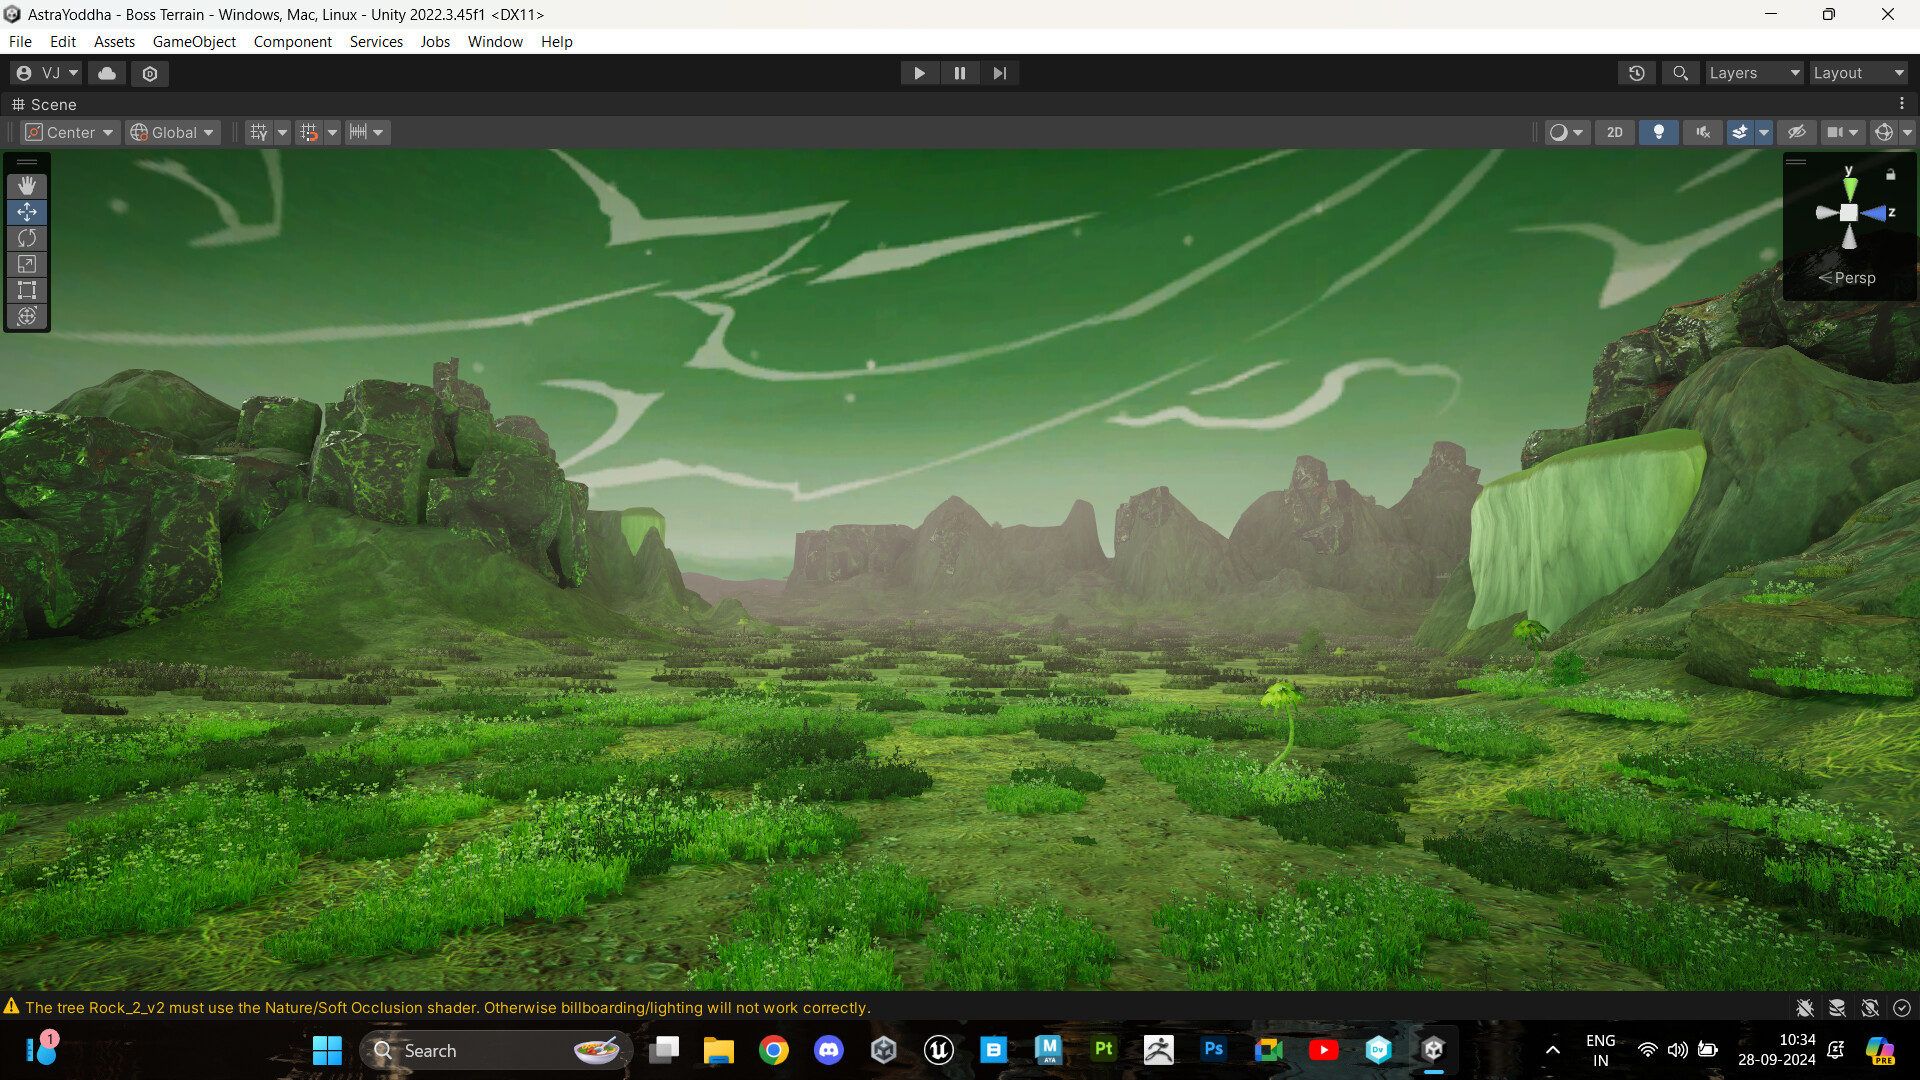Toggle Persp projection label
The width and height of the screenshot is (1920, 1080).
(x=1847, y=278)
